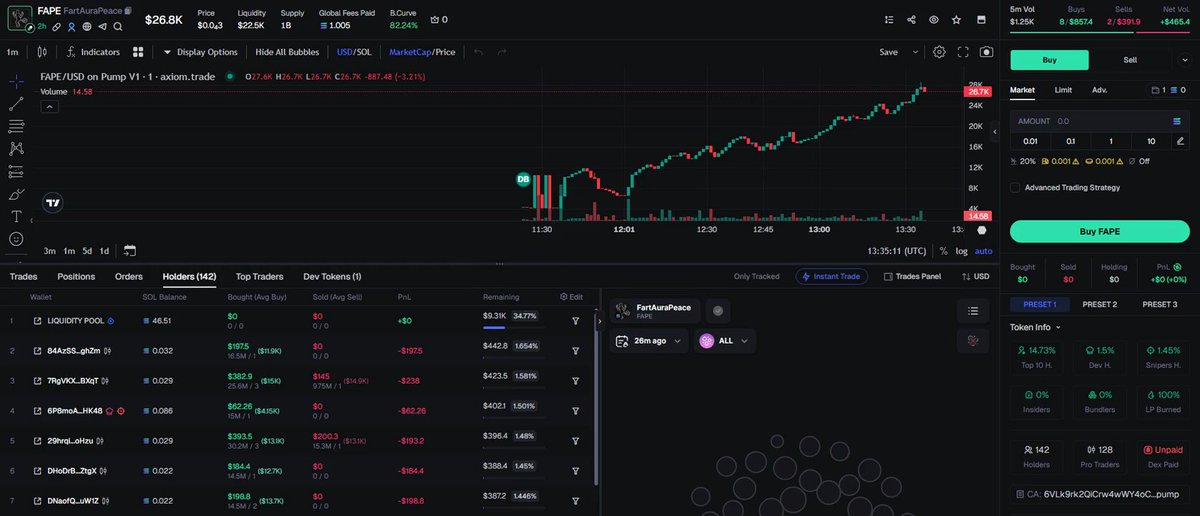The width and height of the screenshot is (1200, 516).
Task: Toggle the MarketCap/Price chart display
Action: coord(422,52)
